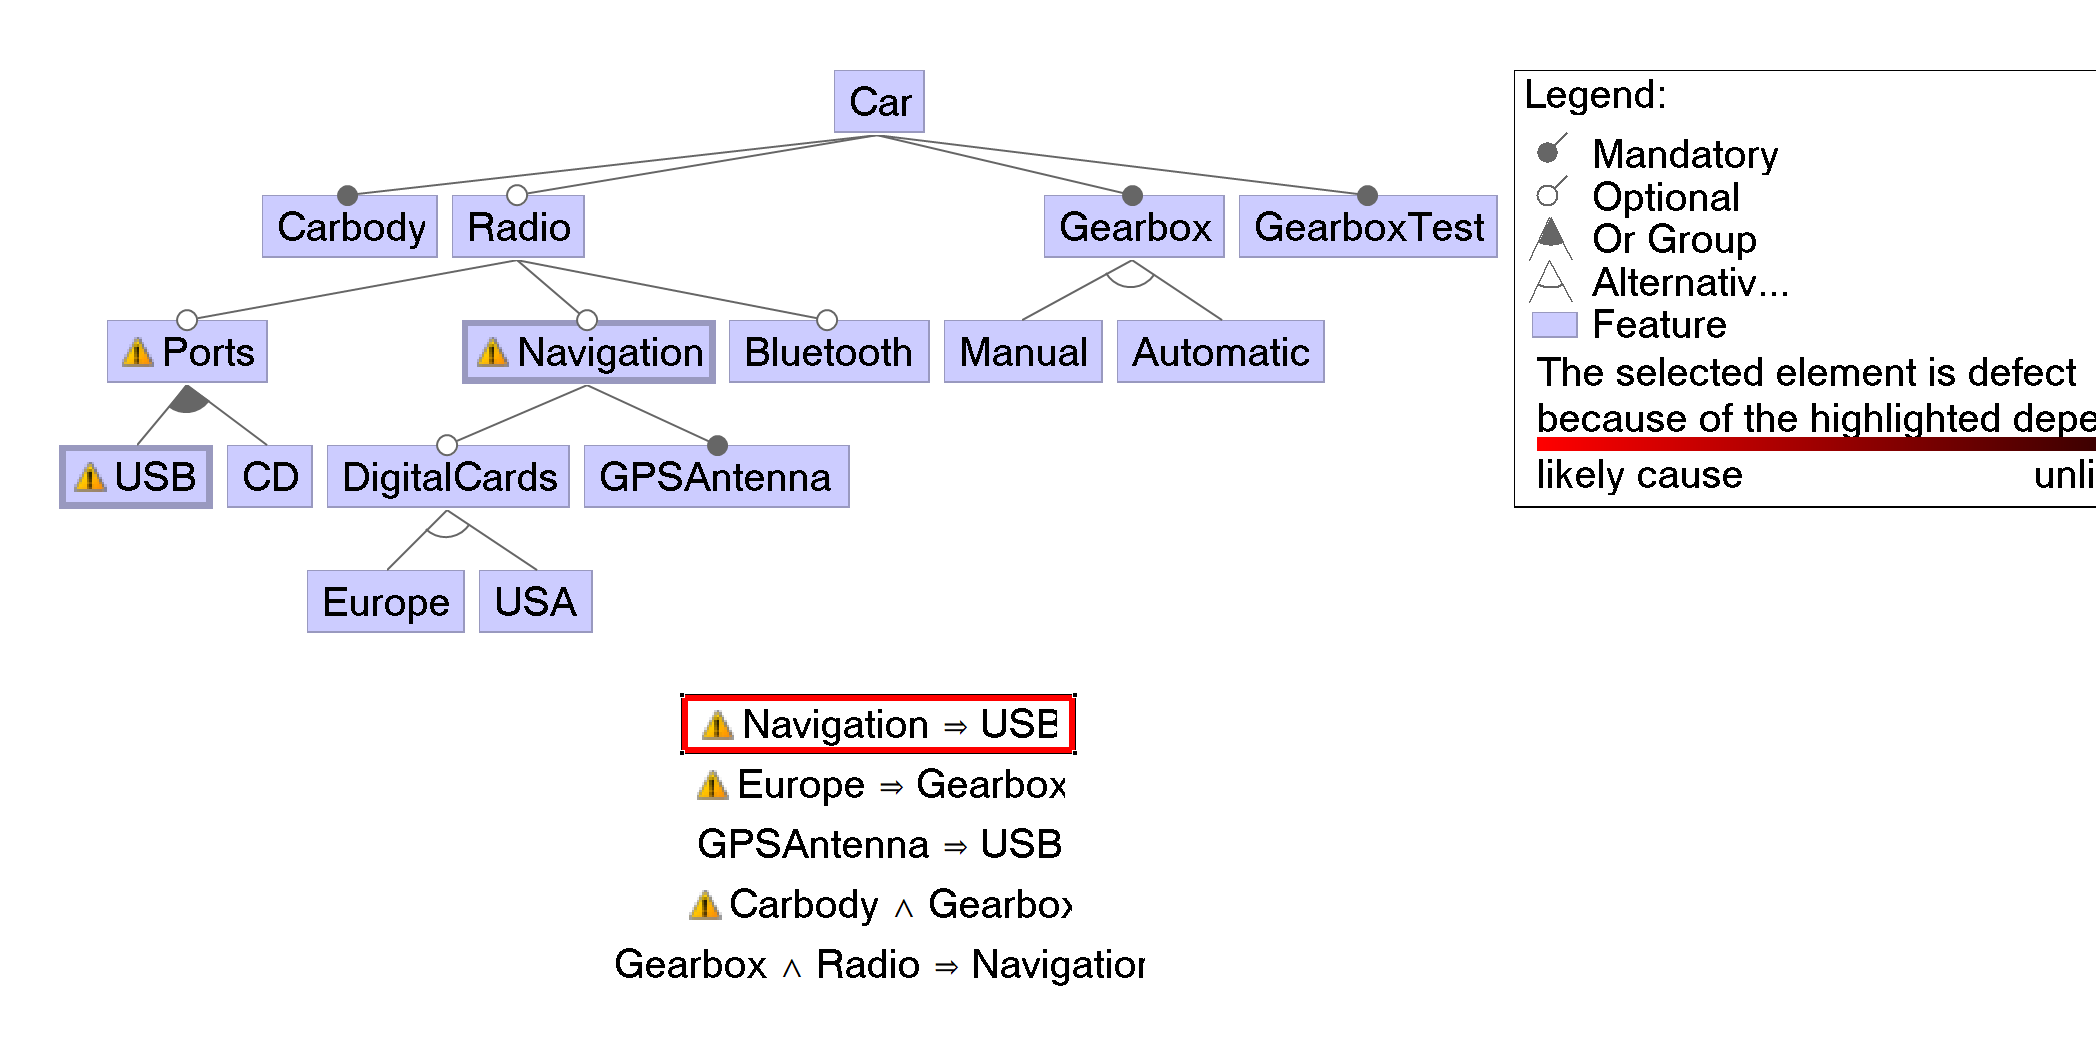Select the Automatic feature box
This screenshot has height=1042, width=2096.
pos(1221,351)
